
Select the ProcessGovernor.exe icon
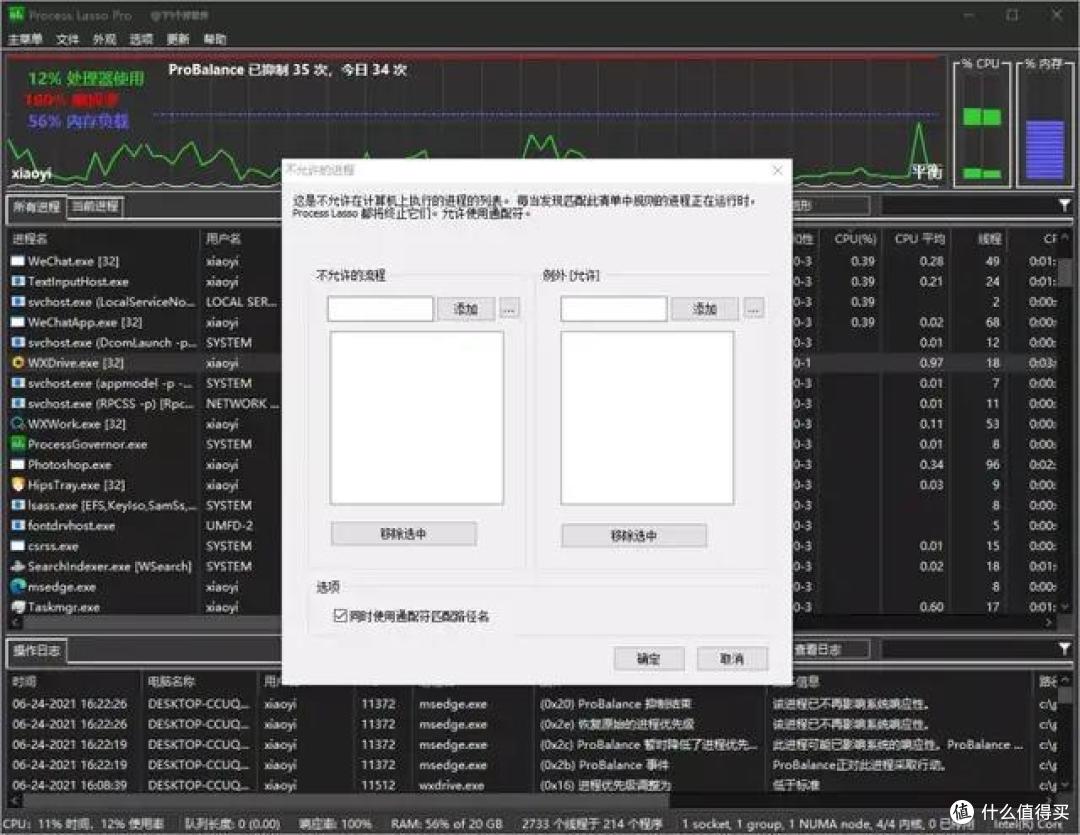tap(18, 444)
